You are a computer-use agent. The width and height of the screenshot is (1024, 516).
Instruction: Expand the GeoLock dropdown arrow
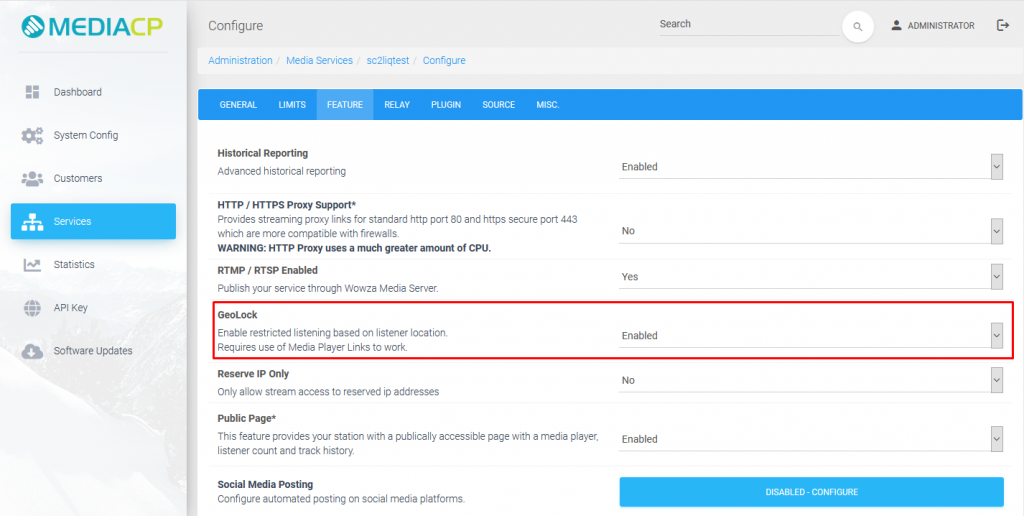tap(997, 335)
